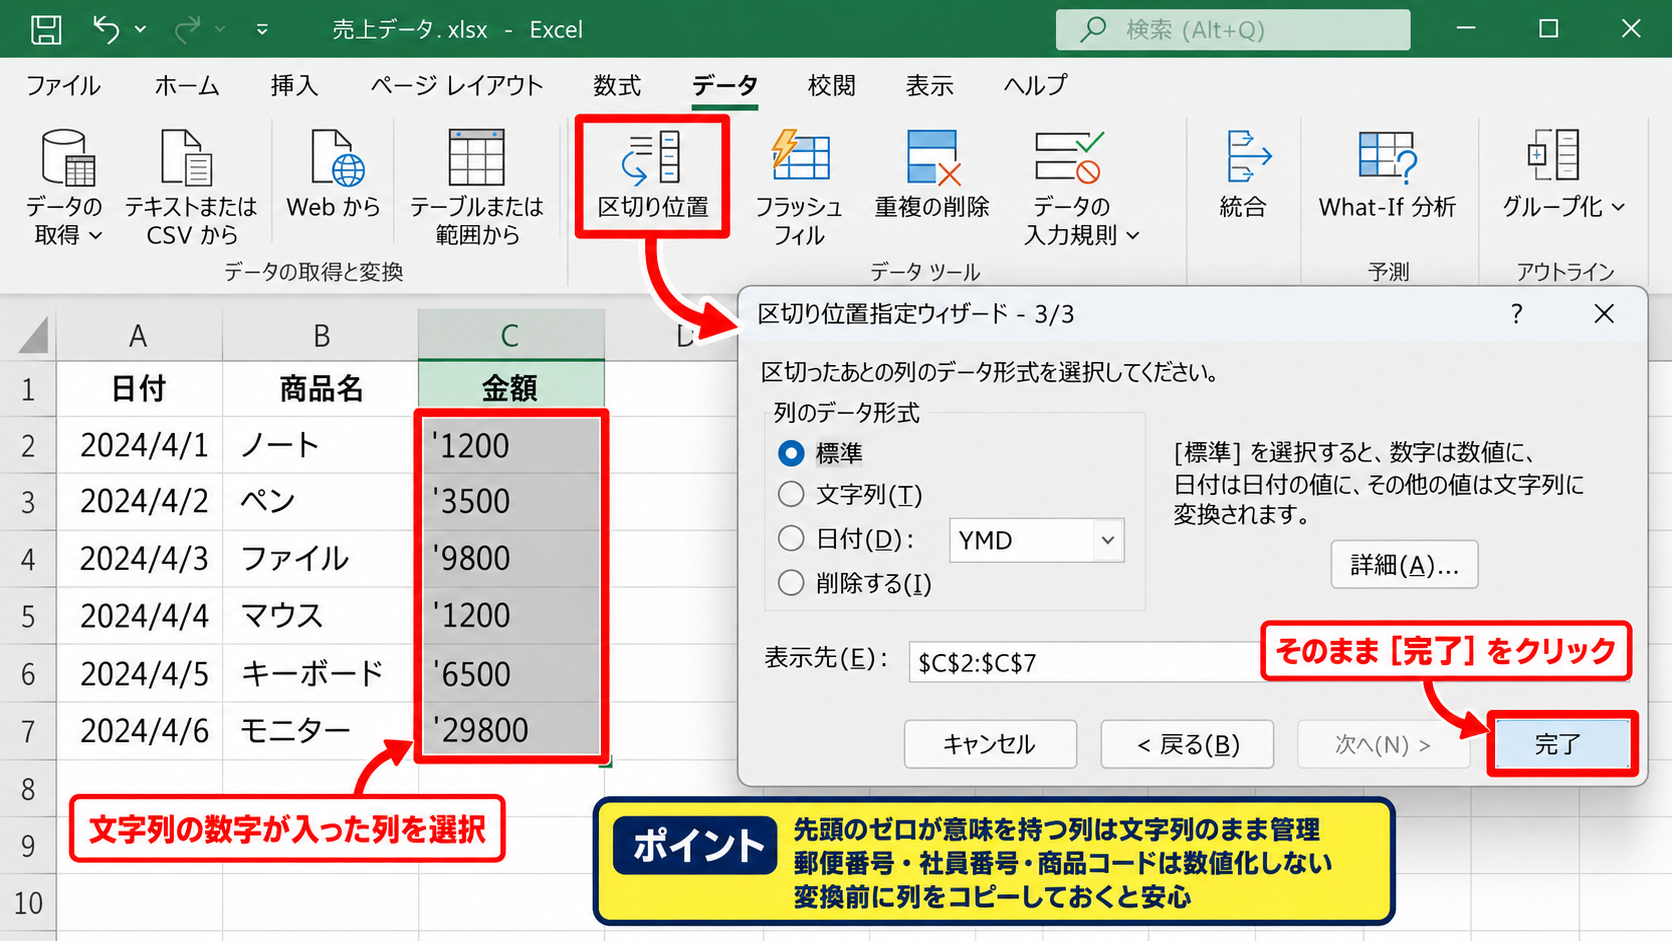
Task: Click the < 戻る(B) button
Action: (x=1187, y=744)
